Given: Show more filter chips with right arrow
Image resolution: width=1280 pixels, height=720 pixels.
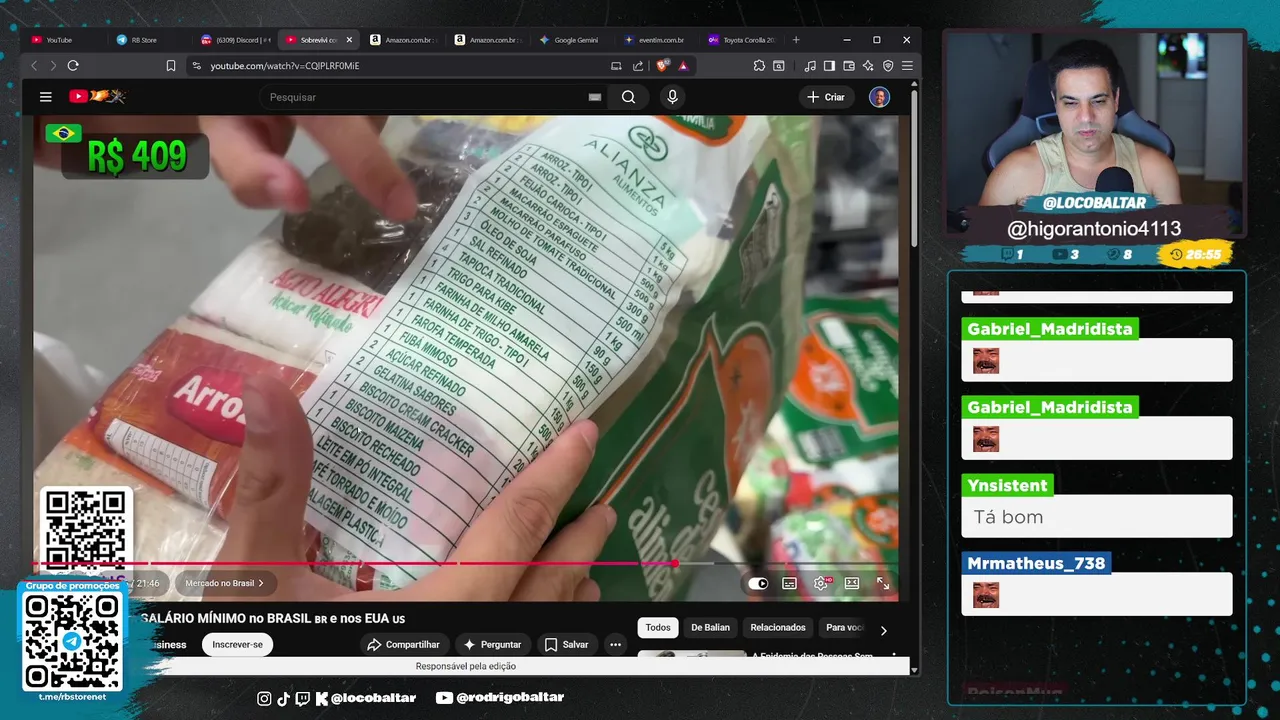Looking at the screenshot, I should 883,630.
